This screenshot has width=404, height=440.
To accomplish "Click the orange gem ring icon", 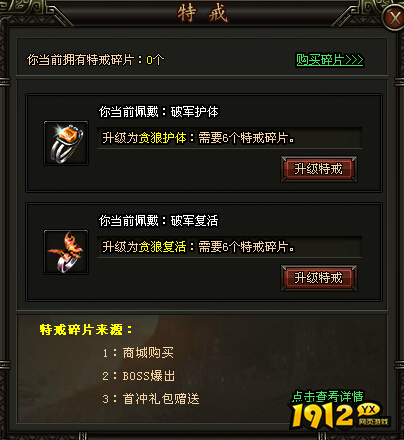I will [x=66, y=143].
